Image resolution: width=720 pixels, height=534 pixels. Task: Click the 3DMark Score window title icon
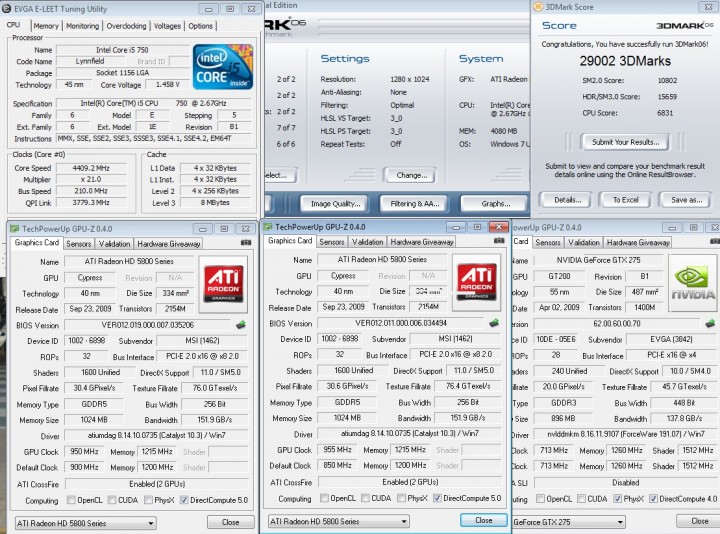538,7
